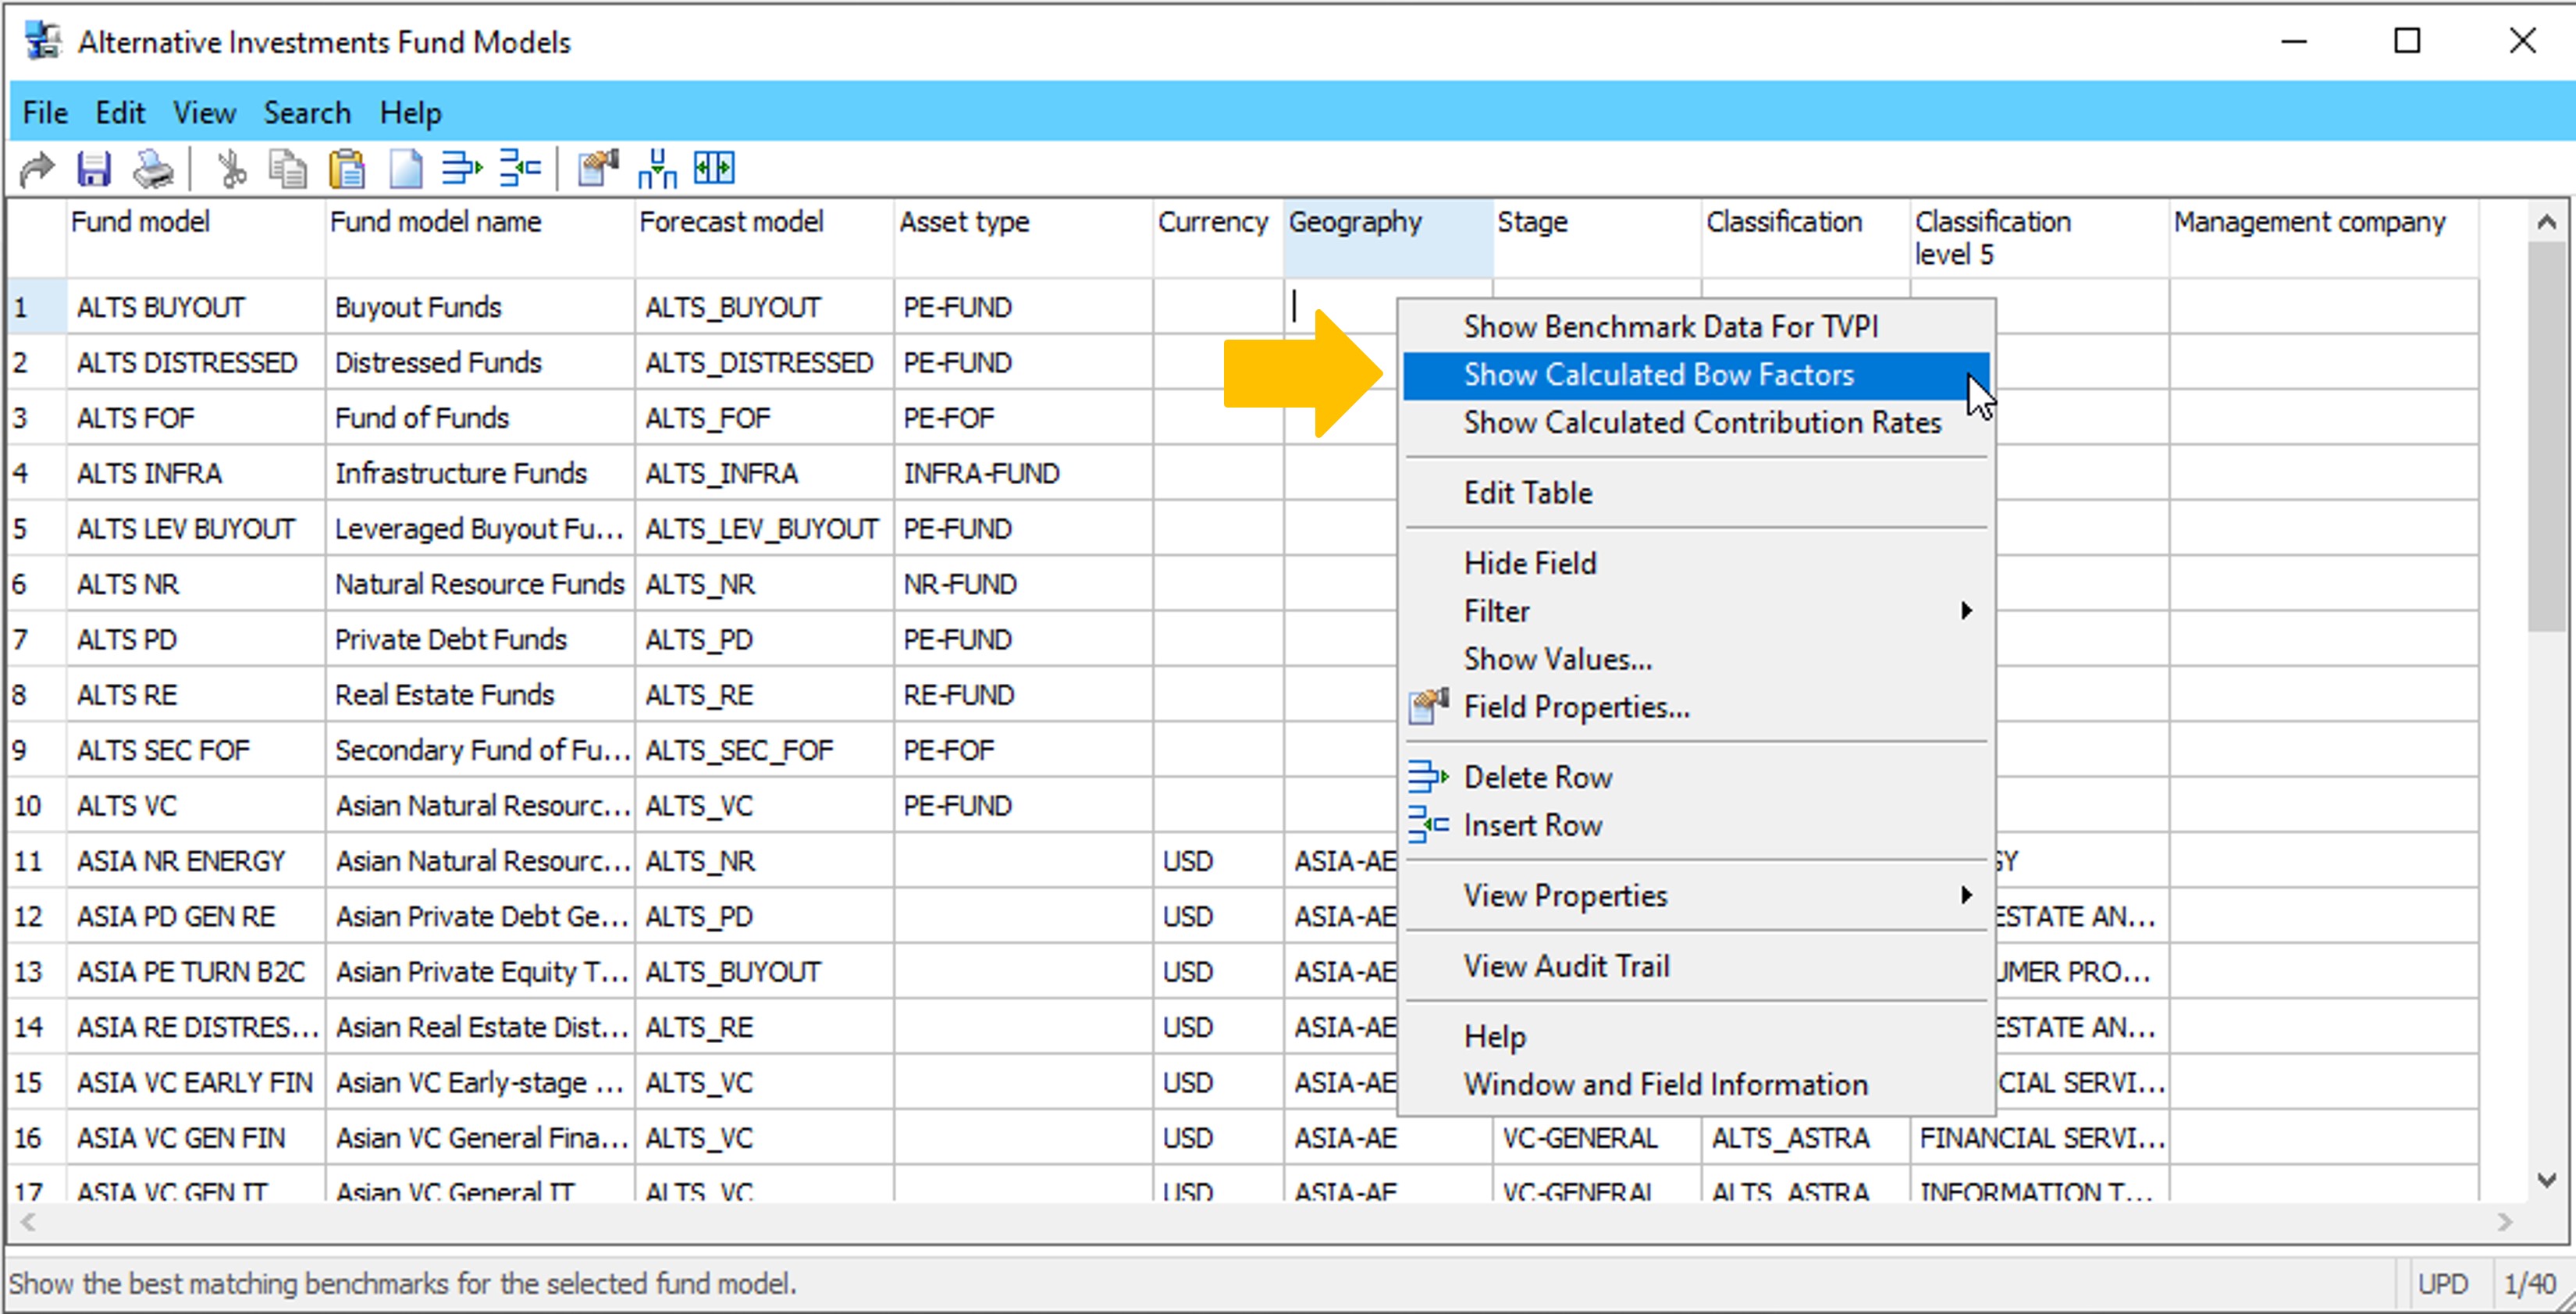
Task: Choose Hide Field in context menu
Action: click(x=1696, y=563)
